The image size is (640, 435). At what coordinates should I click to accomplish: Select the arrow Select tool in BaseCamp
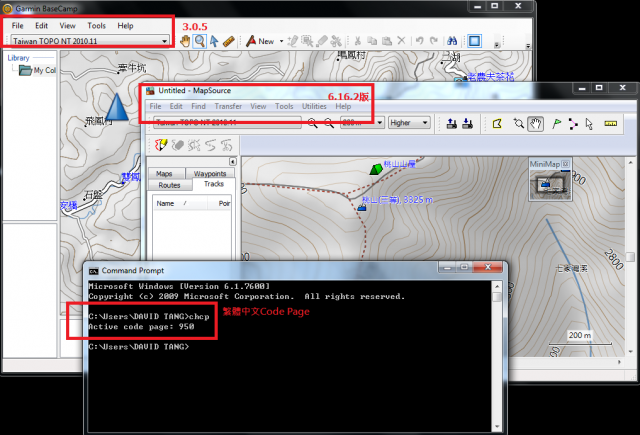pos(214,41)
